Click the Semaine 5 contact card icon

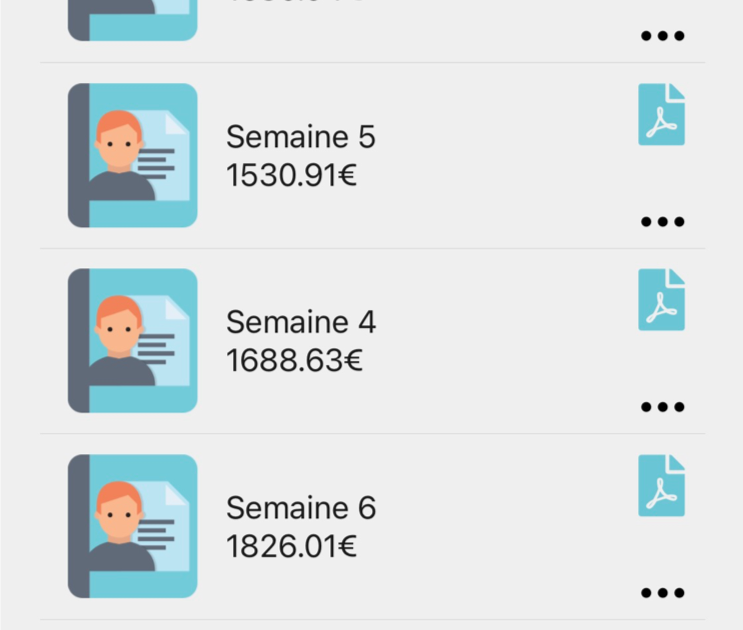coord(133,155)
